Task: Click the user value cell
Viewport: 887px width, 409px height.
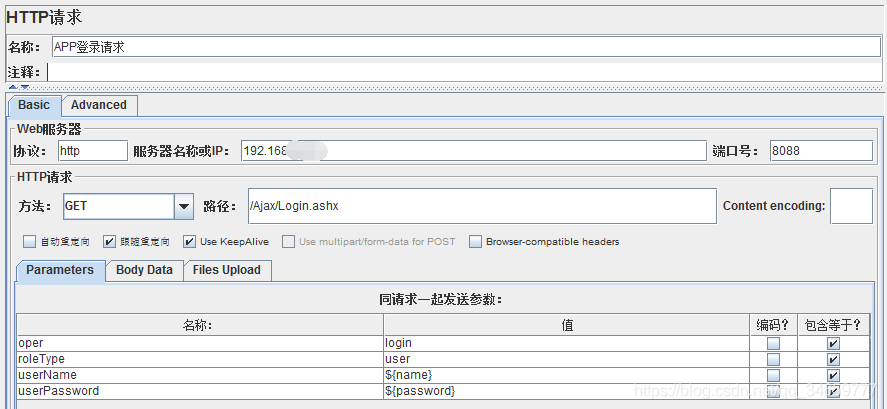Action: tap(567, 359)
